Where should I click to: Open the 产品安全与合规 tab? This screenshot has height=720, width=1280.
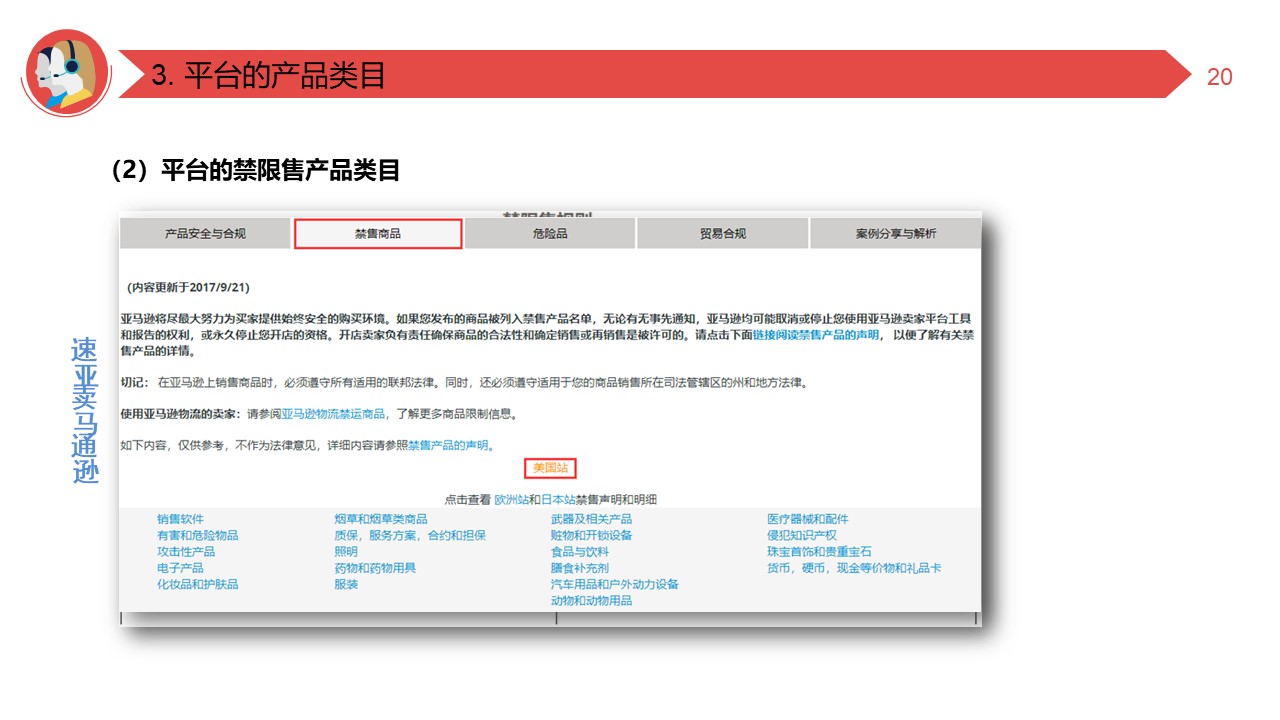click(205, 234)
